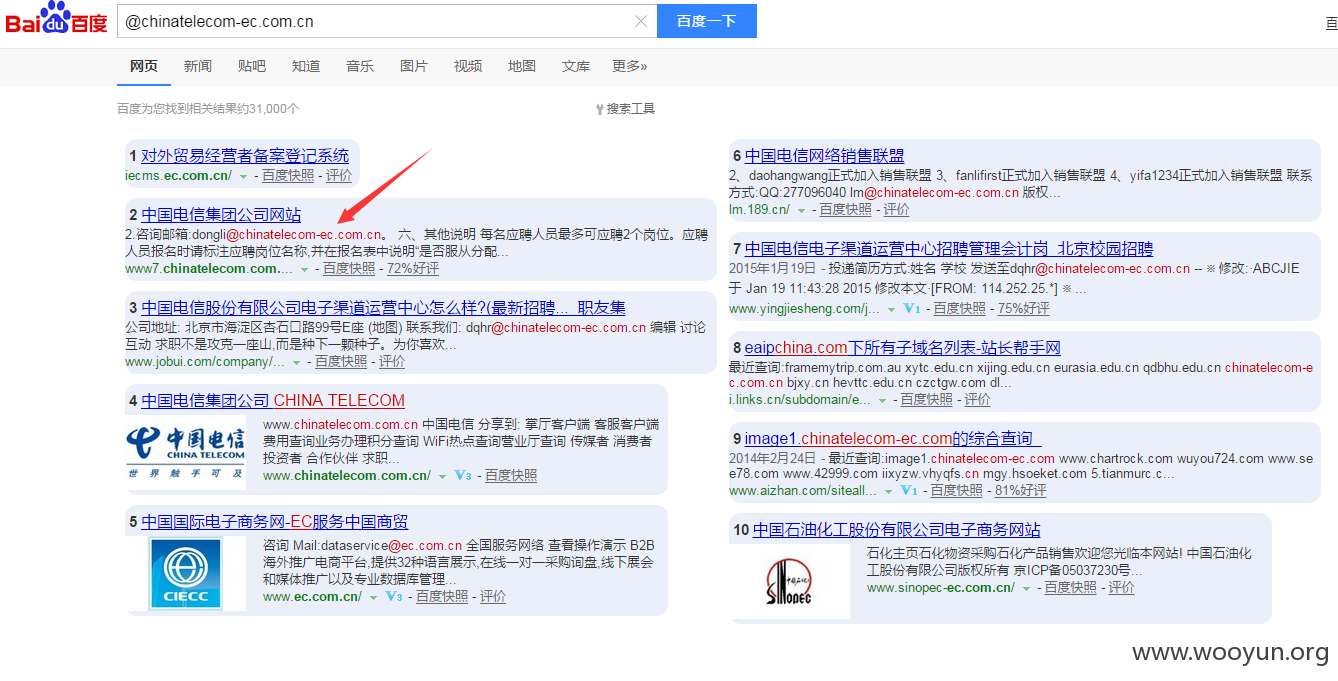Open 百度快照 for www.jobui.com result
Viewport: 1338px width, 681px height.
[341, 362]
